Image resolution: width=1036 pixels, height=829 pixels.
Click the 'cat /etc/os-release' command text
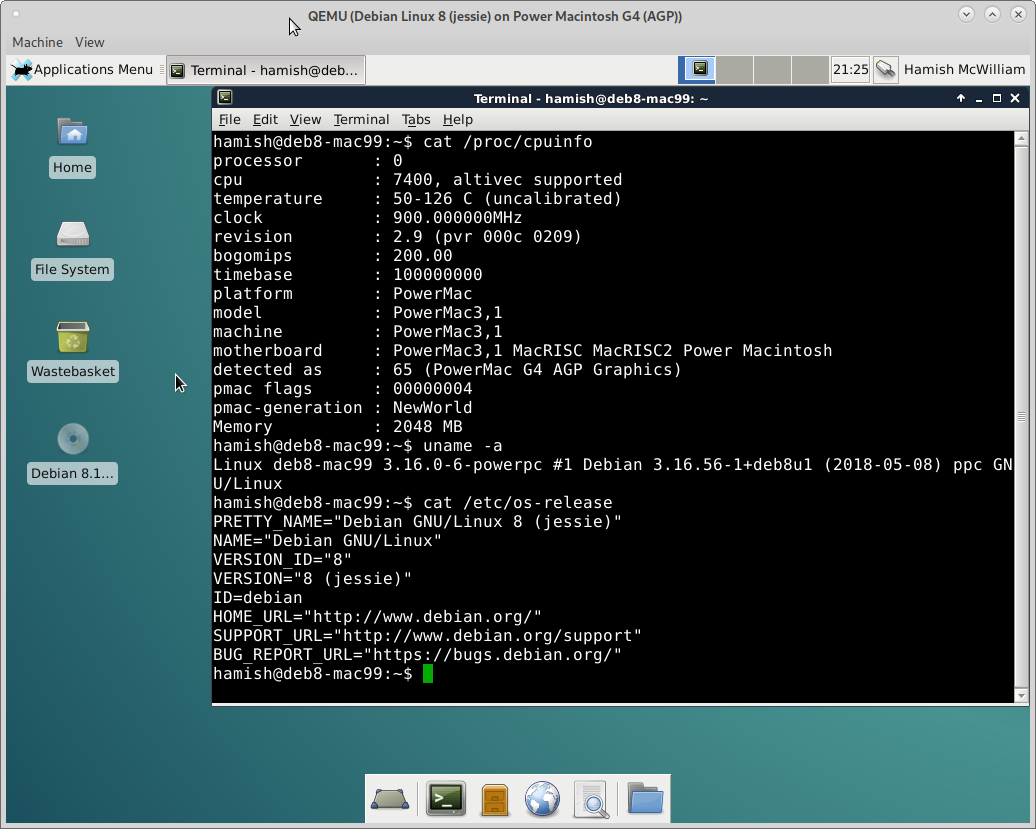pos(517,503)
